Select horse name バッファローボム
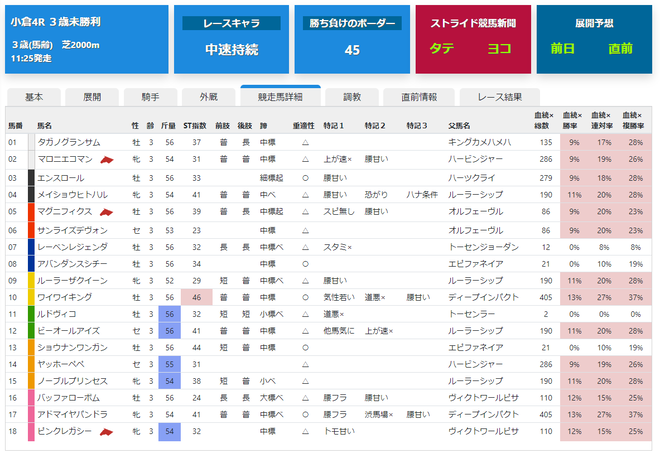 click(69, 398)
